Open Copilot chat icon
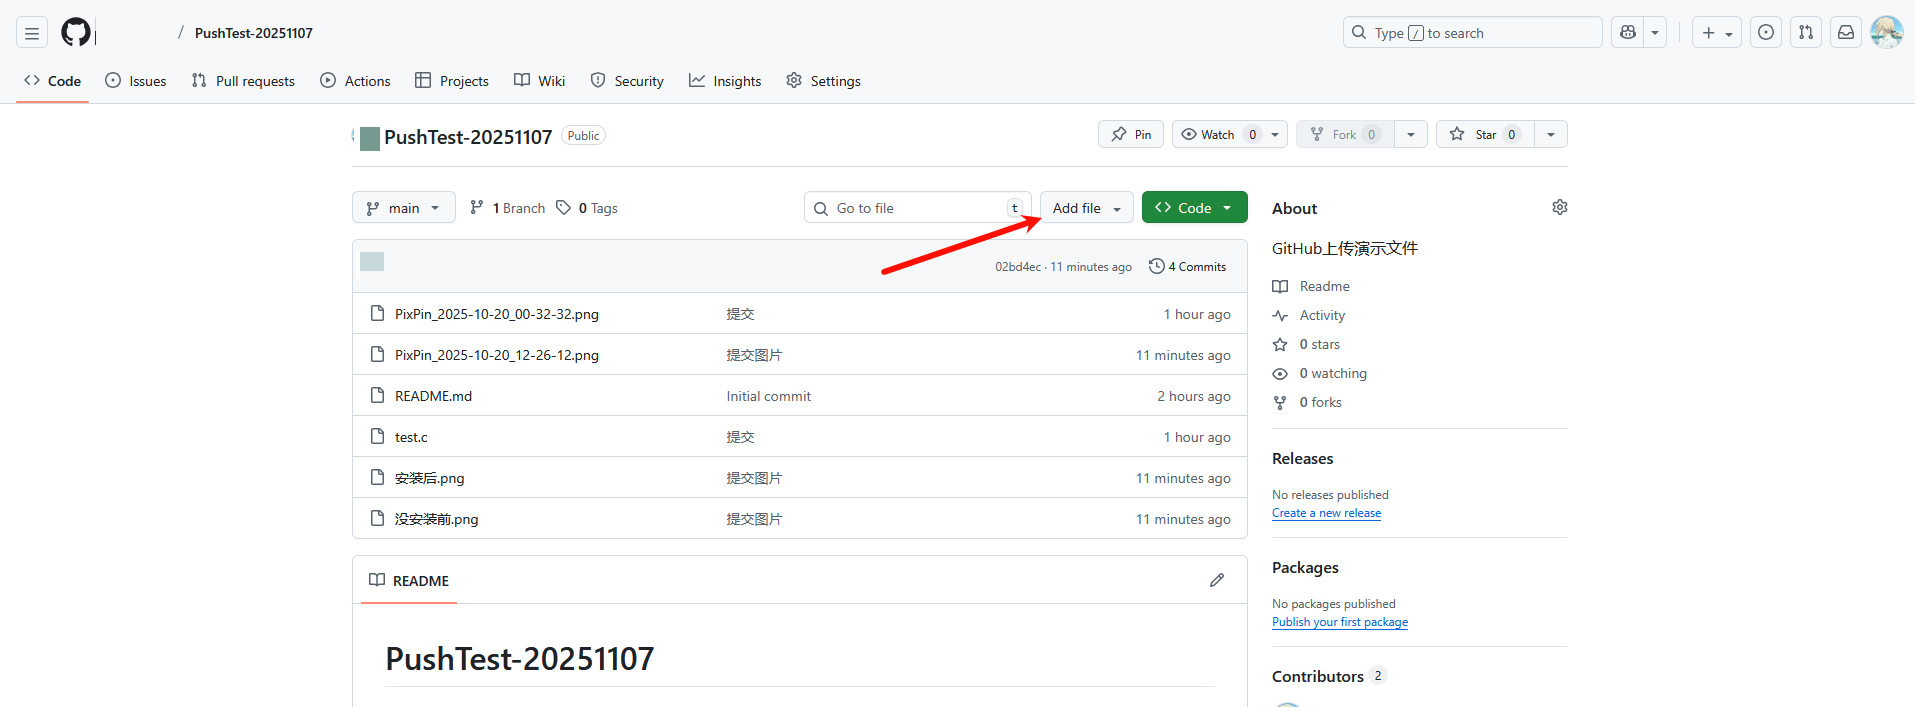 1628,33
